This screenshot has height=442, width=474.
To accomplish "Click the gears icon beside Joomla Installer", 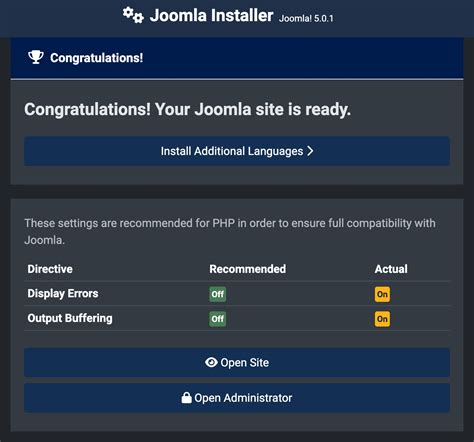I will (x=133, y=15).
